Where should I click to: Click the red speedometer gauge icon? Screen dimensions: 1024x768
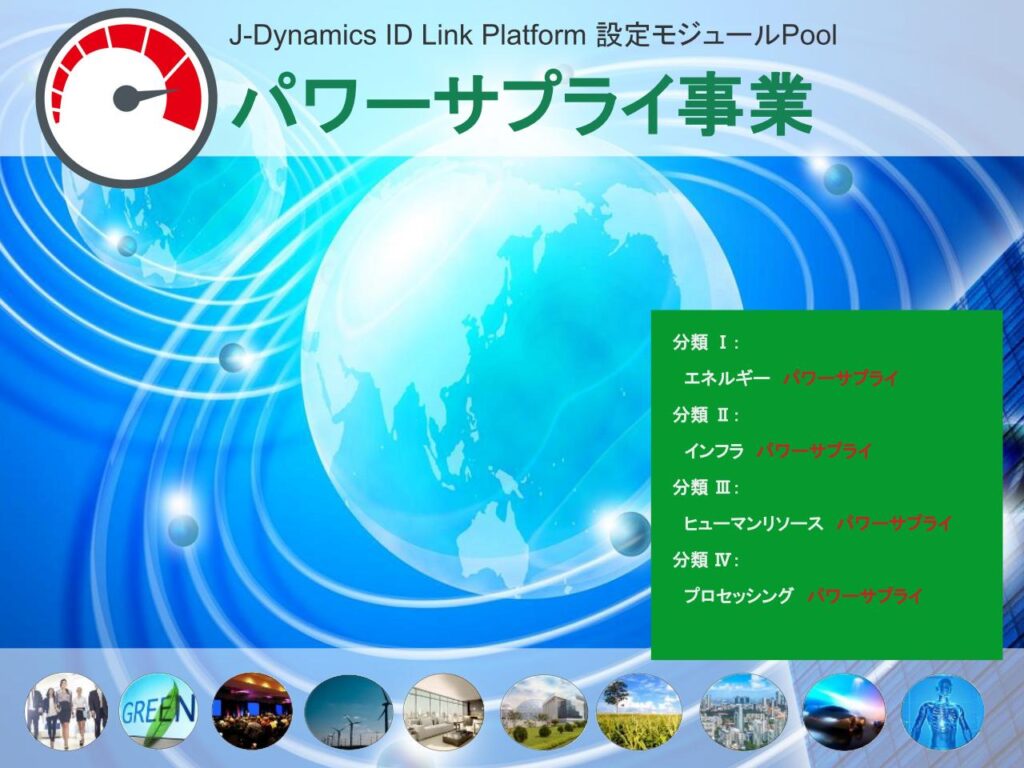coord(126,99)
